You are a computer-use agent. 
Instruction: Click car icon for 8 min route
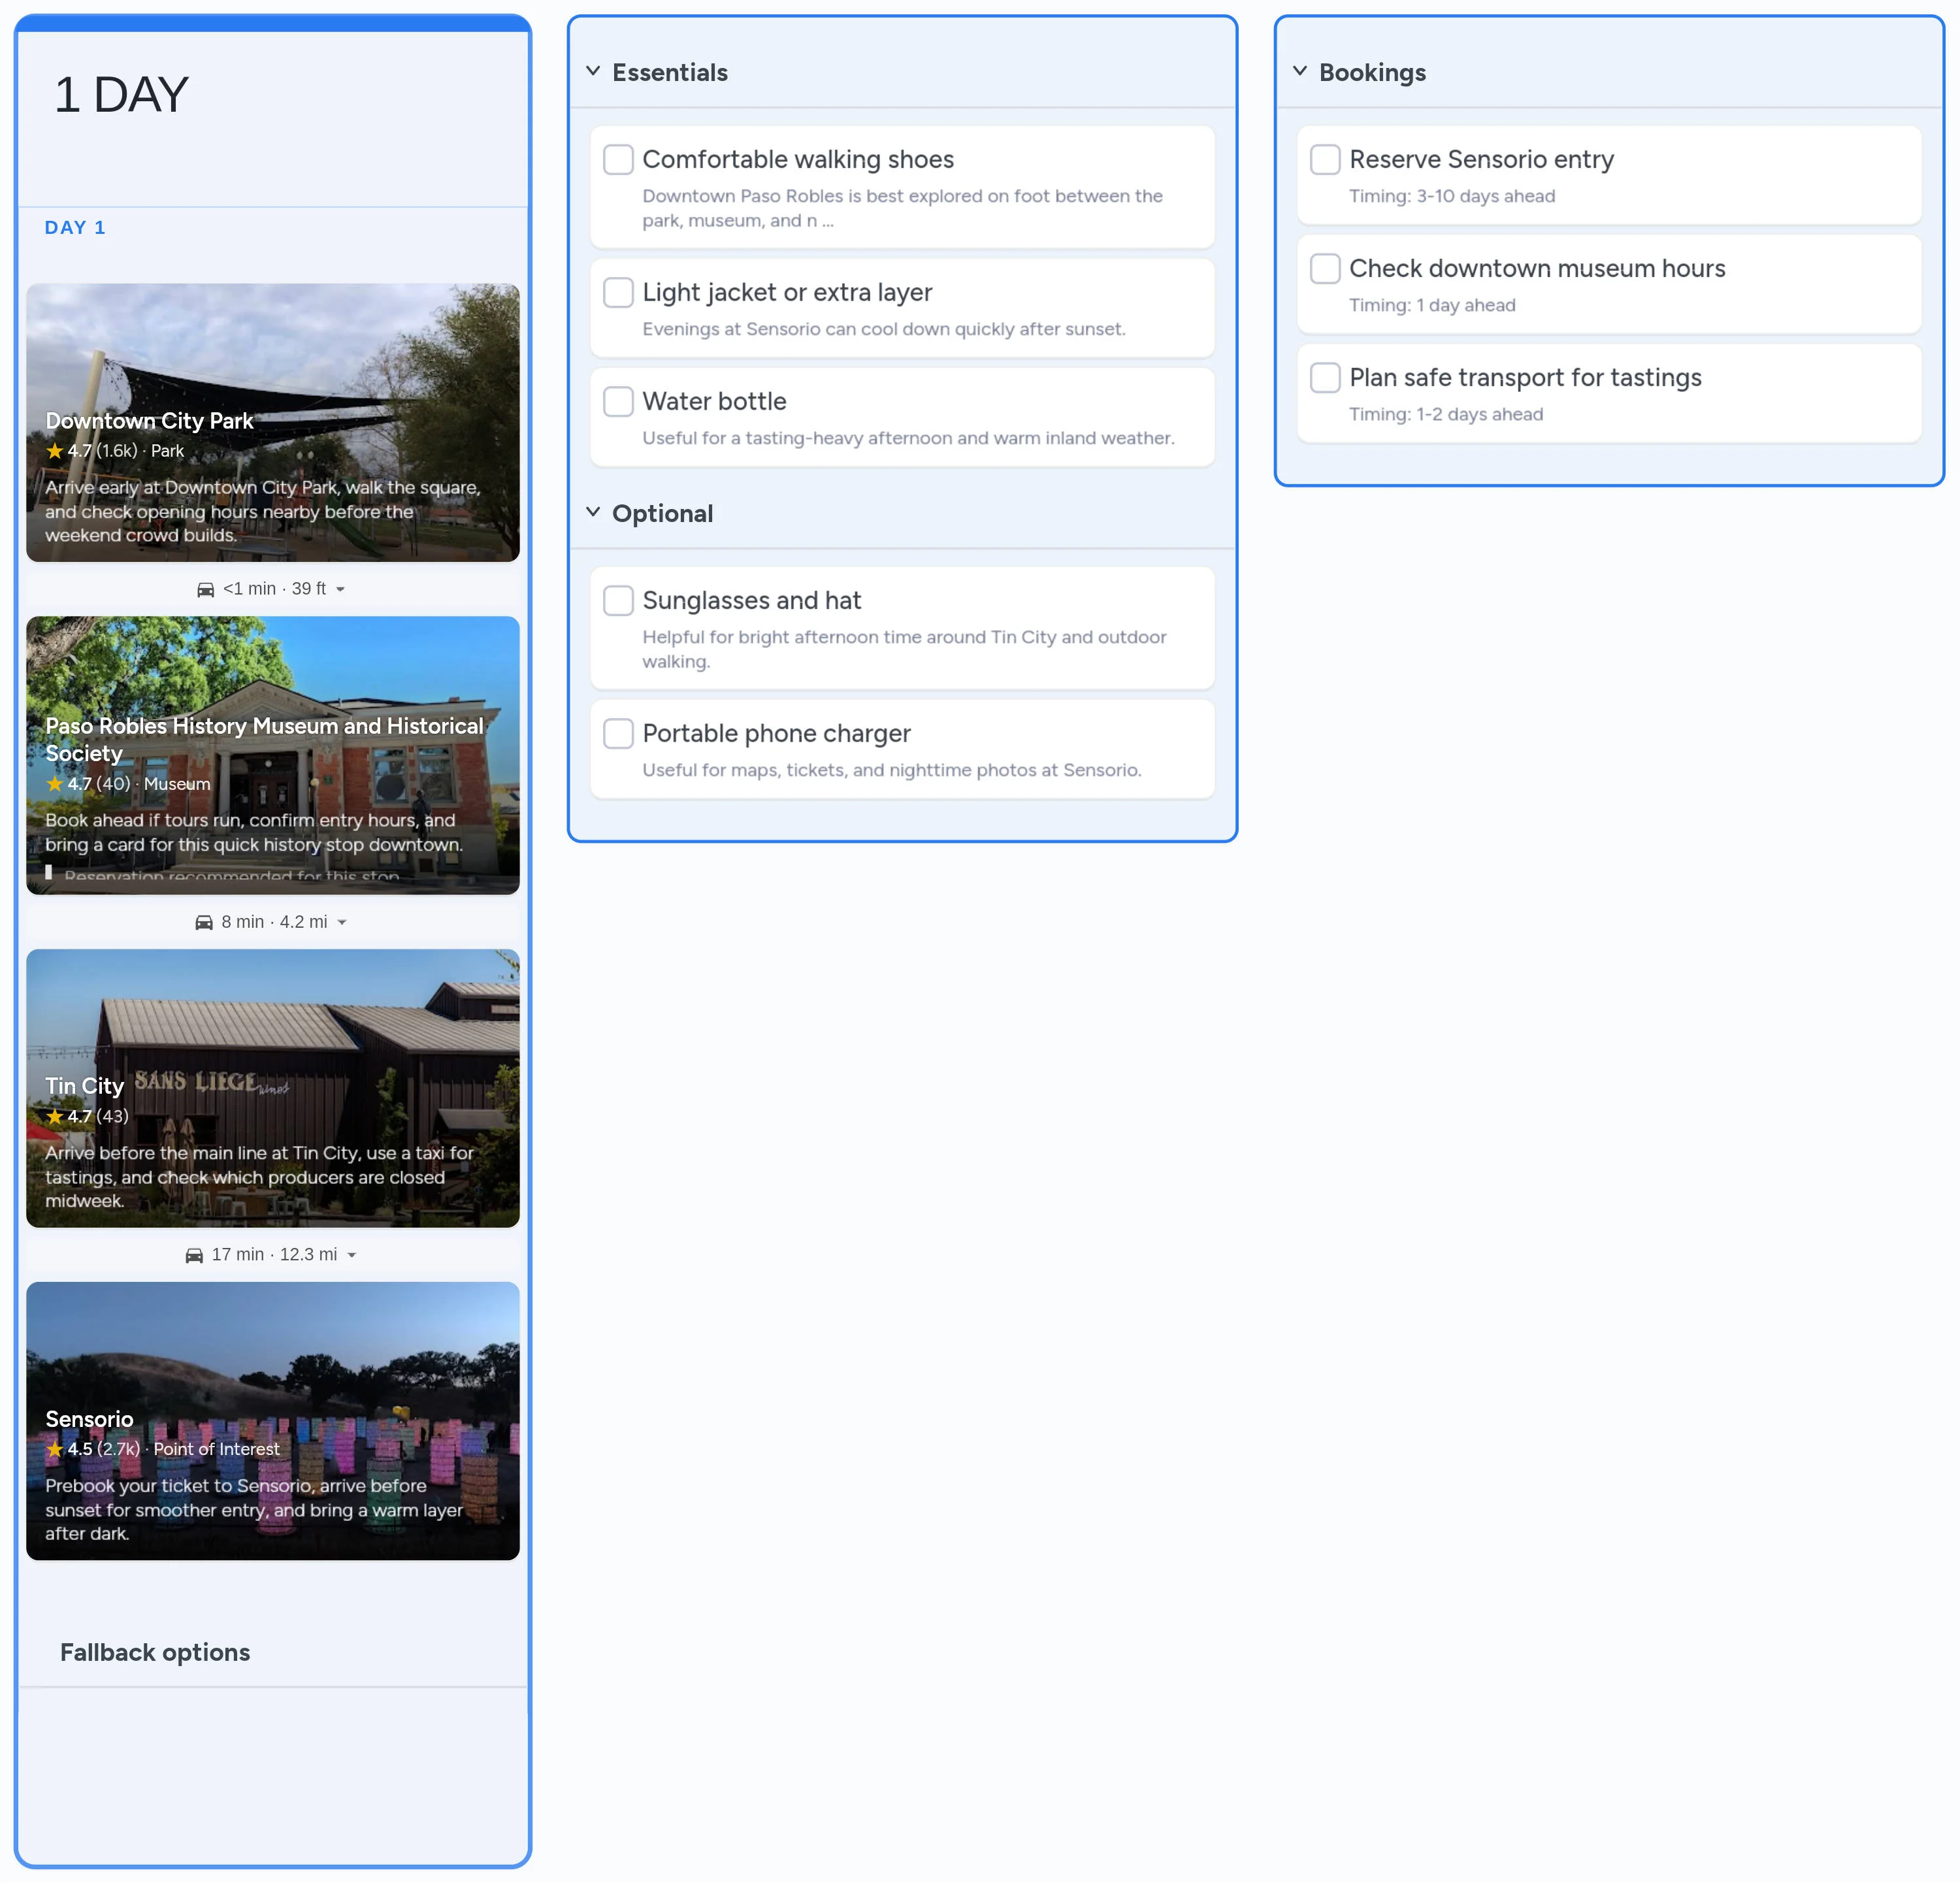click(204, 922)
